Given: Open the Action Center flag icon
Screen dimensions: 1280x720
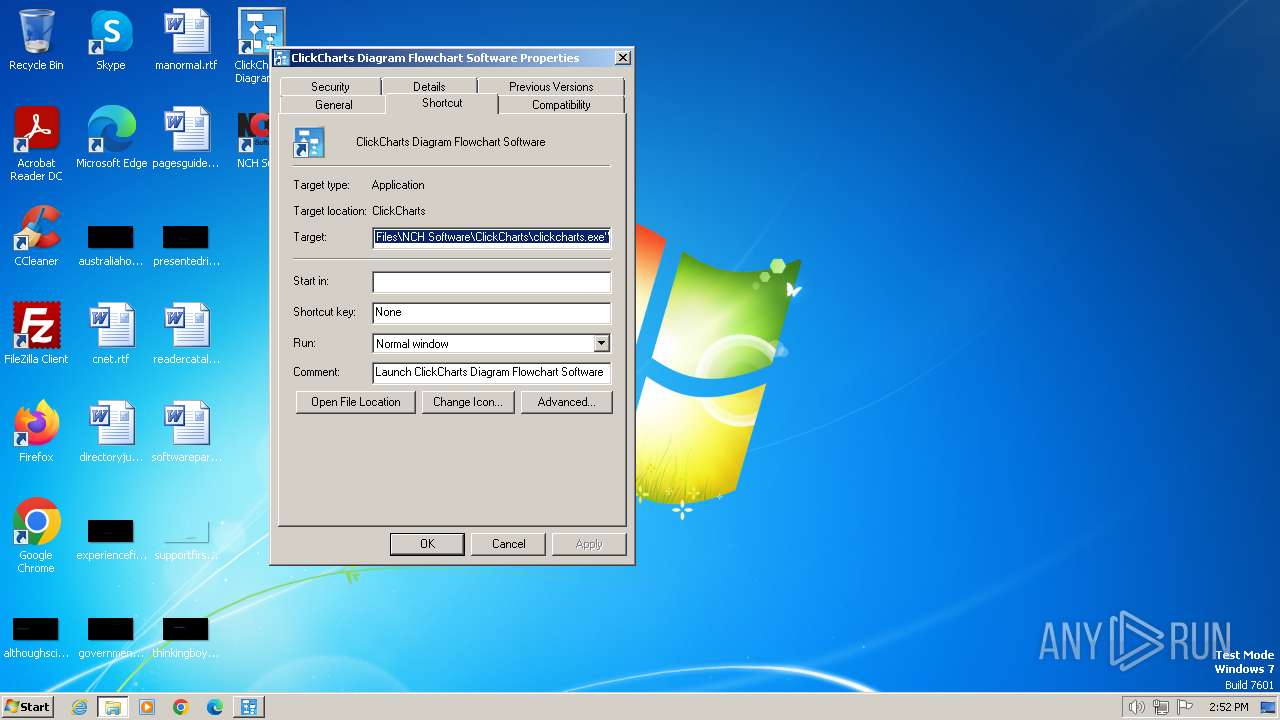Looking at the screenshot, I should click(x=1185, y=707).
